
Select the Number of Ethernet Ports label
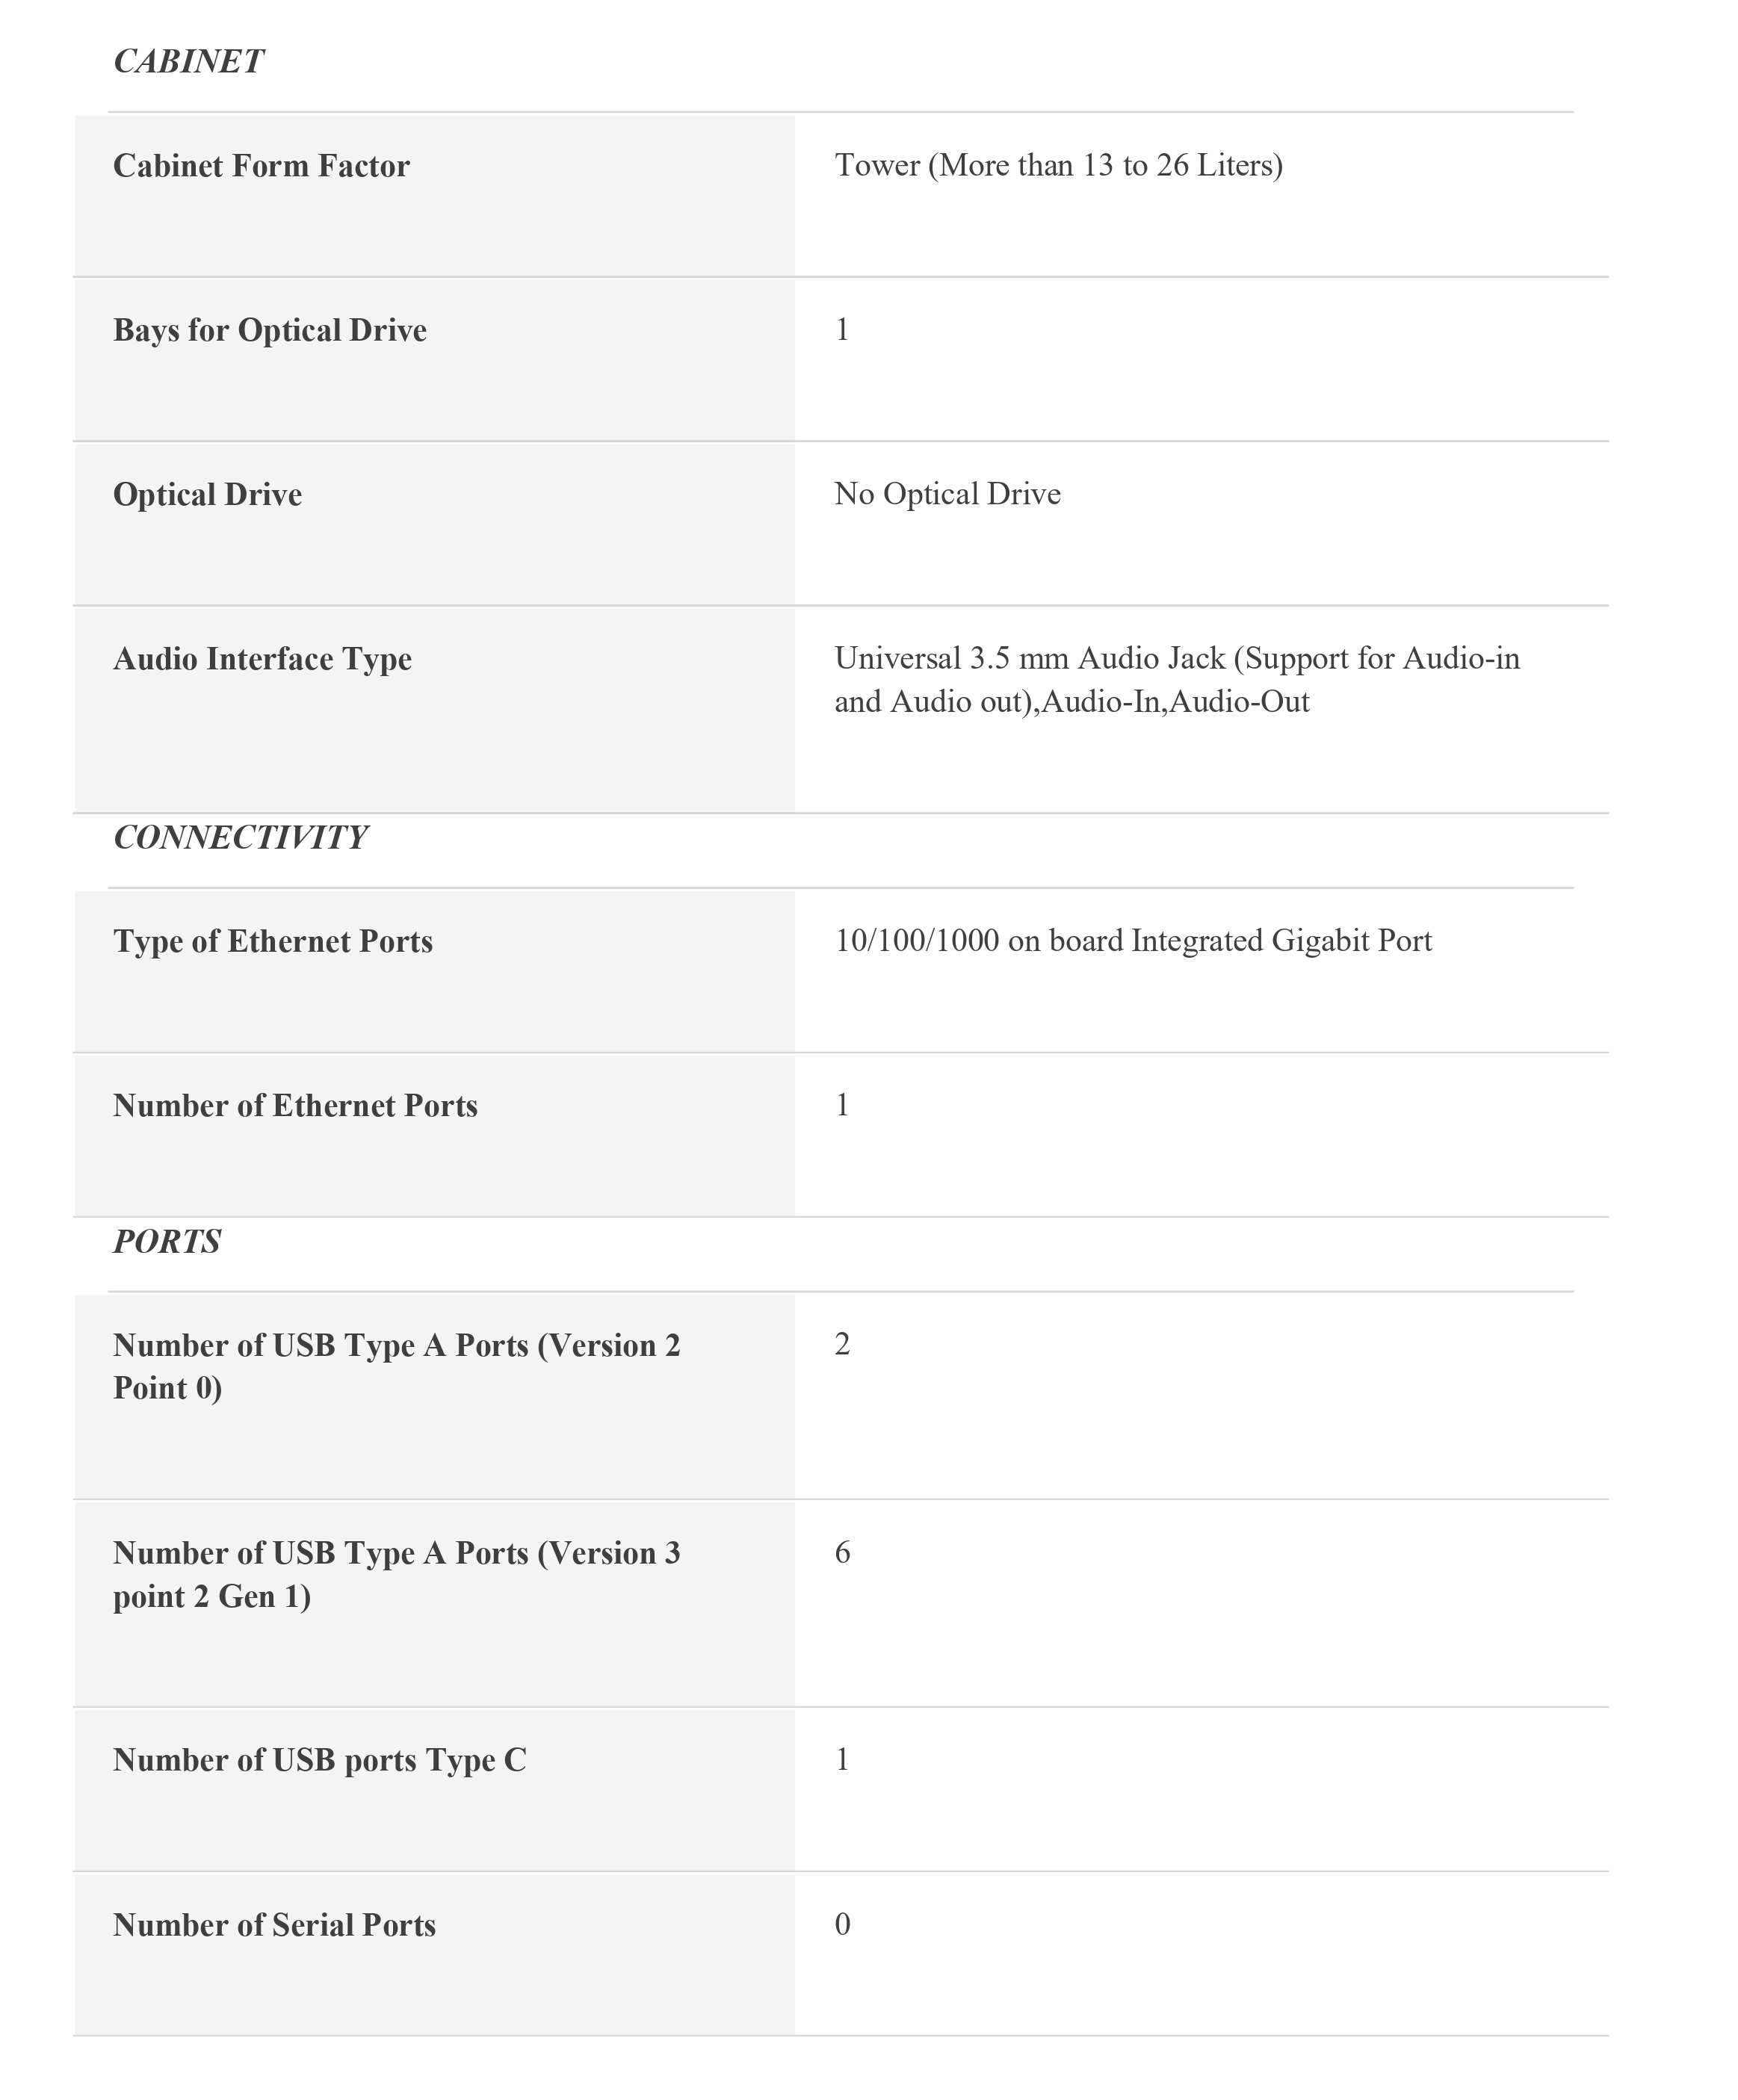pyautogui.click(x=295, y=1106)
